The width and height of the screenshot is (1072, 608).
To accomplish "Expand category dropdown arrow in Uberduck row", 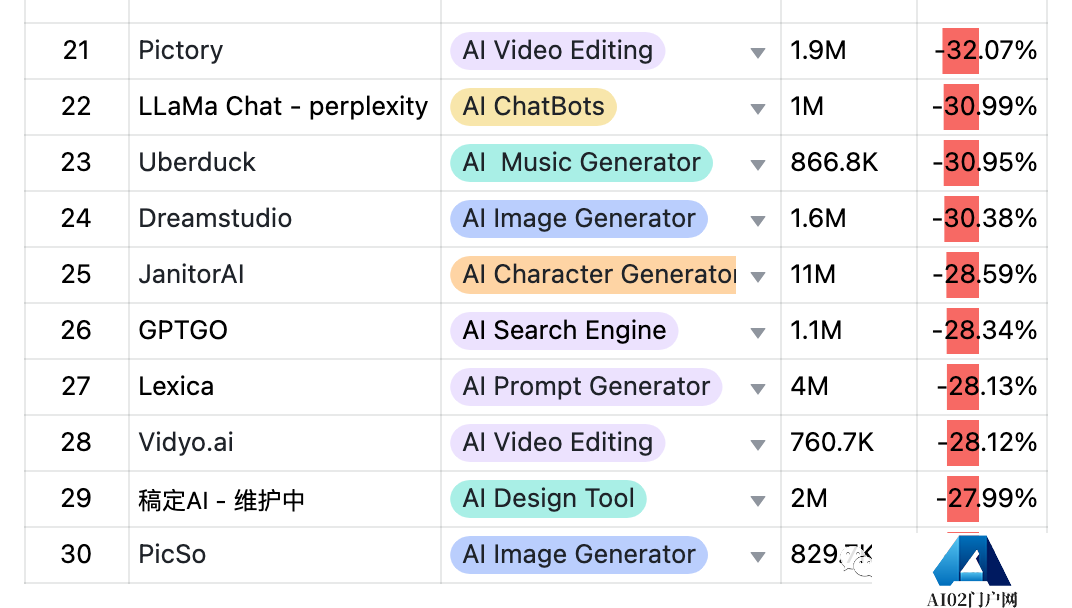I will tap(758, 165).
